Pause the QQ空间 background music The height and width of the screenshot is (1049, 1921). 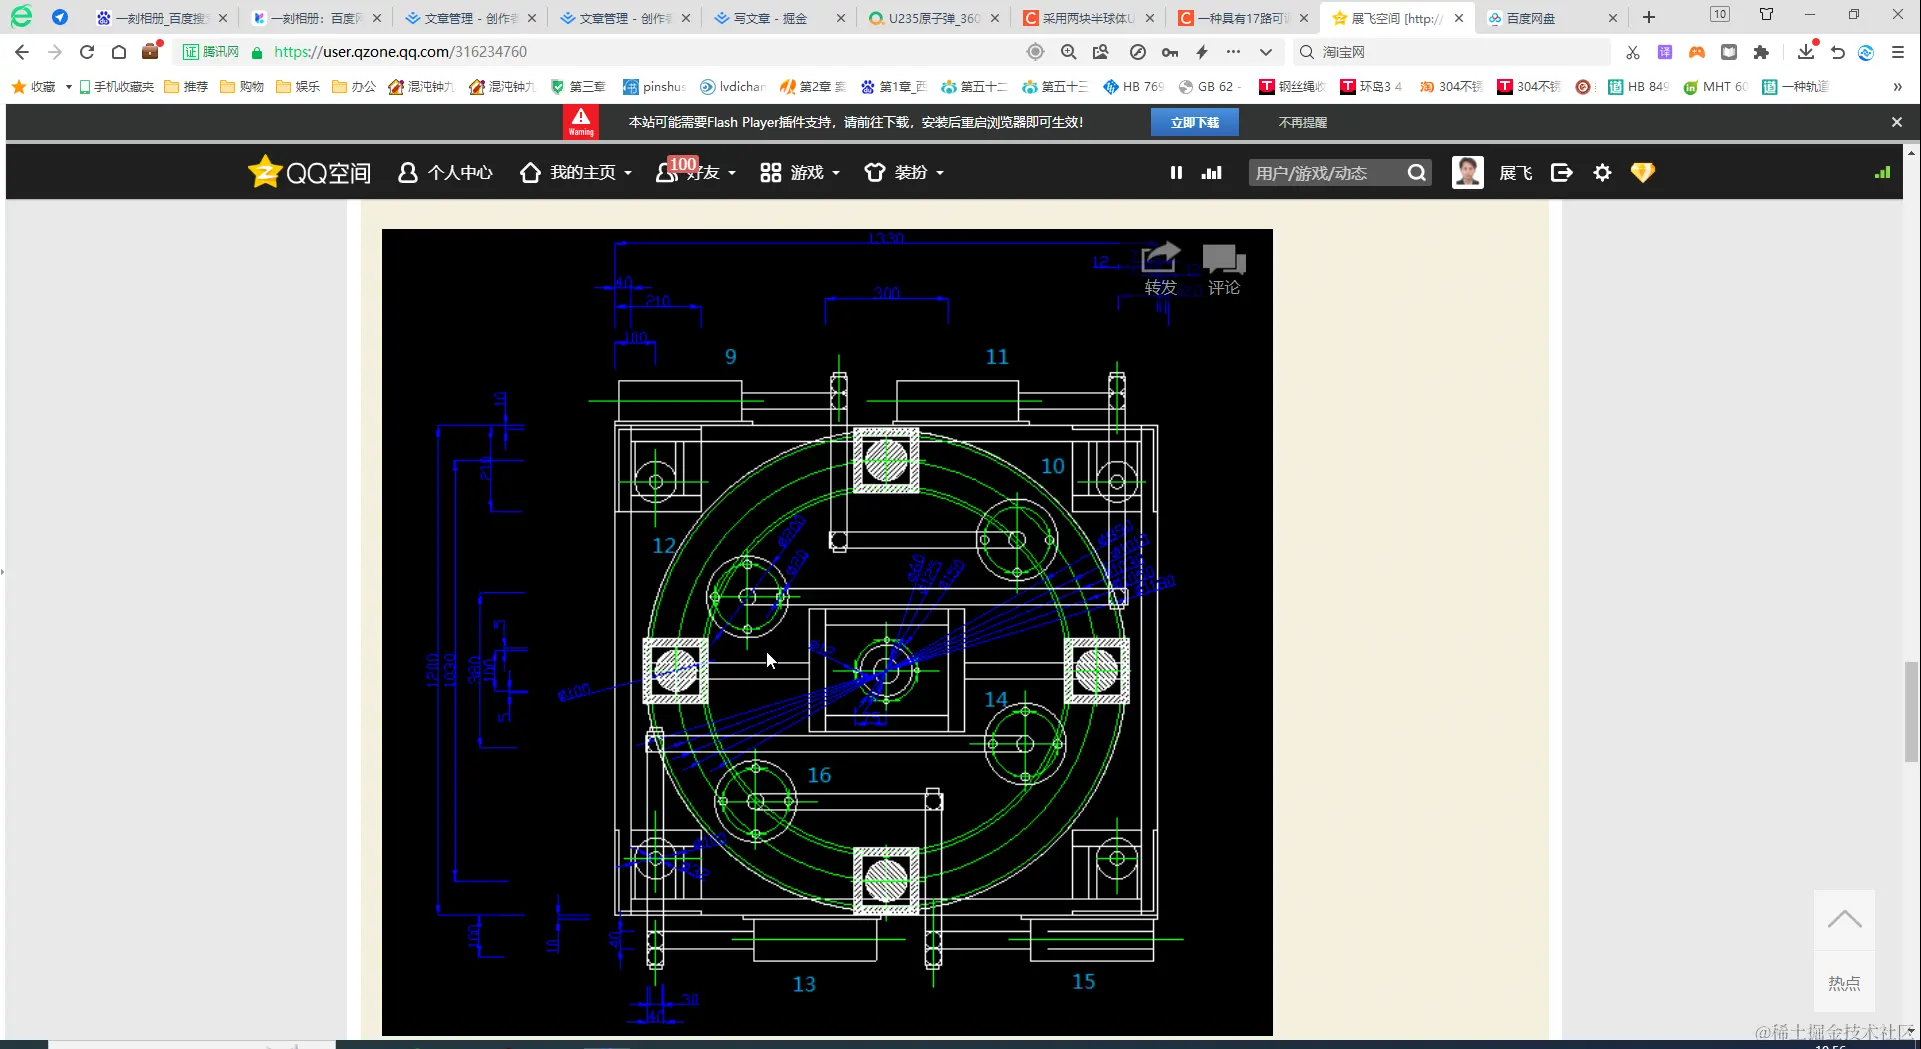click(1176, 173)
